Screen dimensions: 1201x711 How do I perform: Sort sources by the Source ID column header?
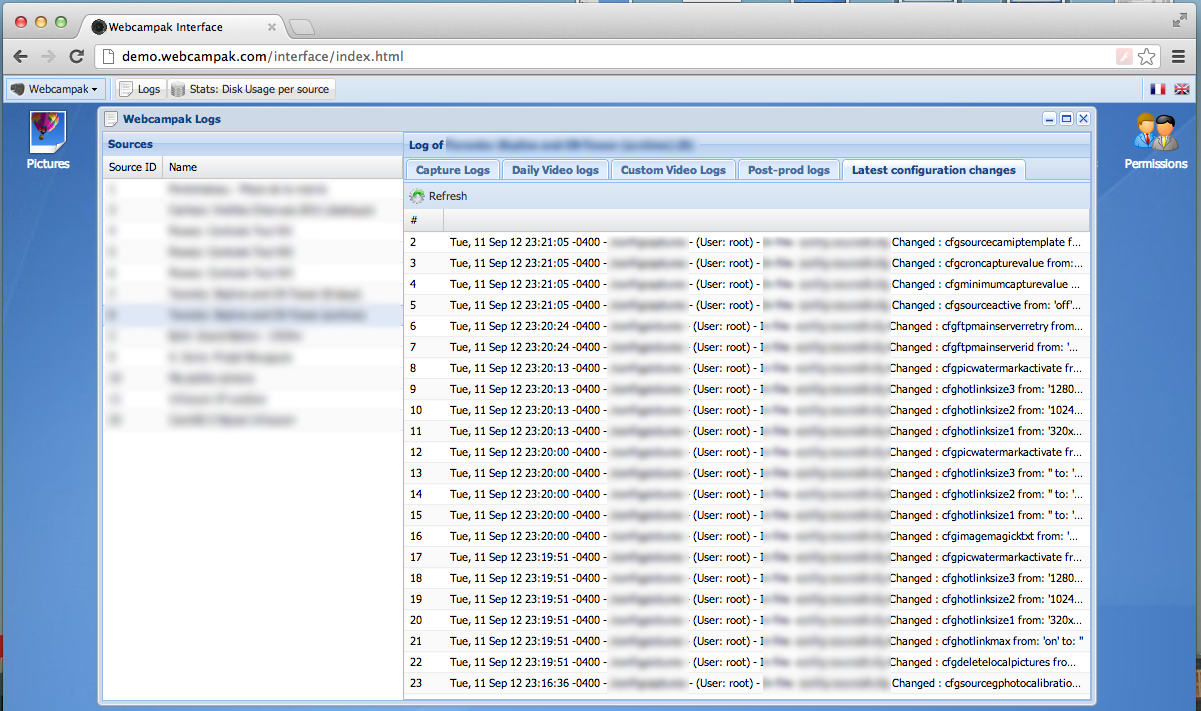pos(132,167)
